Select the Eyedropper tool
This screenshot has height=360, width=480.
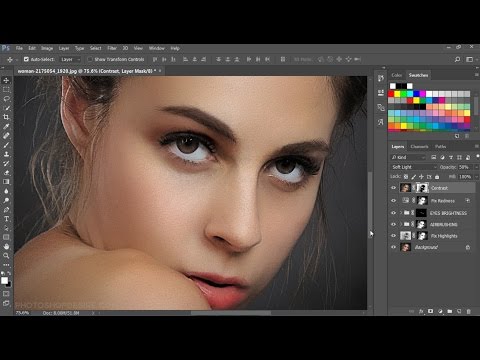pyautogui.click(x=6, y=126)
